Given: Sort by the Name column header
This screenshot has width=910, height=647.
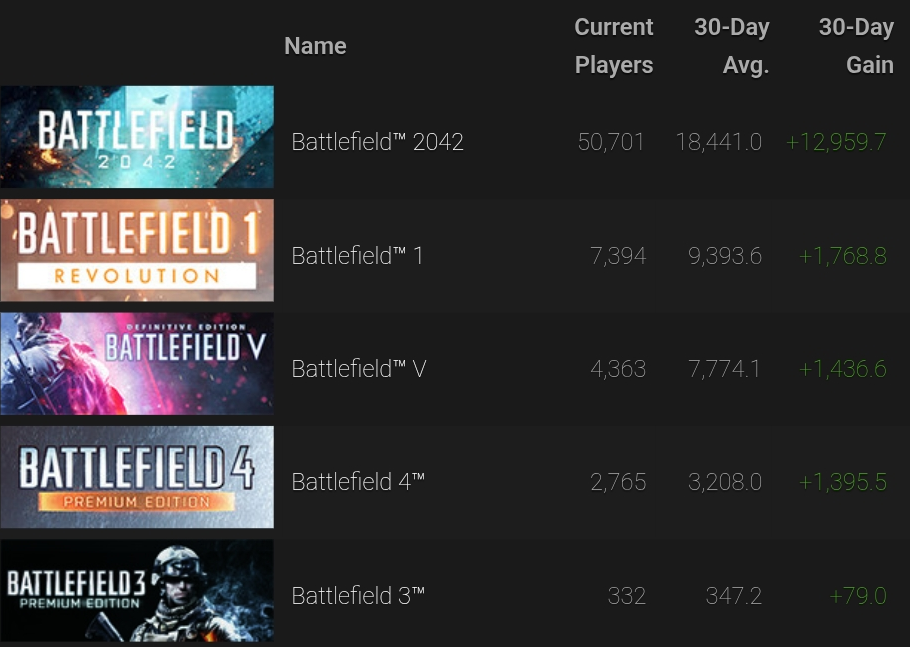Looking at the screenshot, I should click(x=315, y=46).
